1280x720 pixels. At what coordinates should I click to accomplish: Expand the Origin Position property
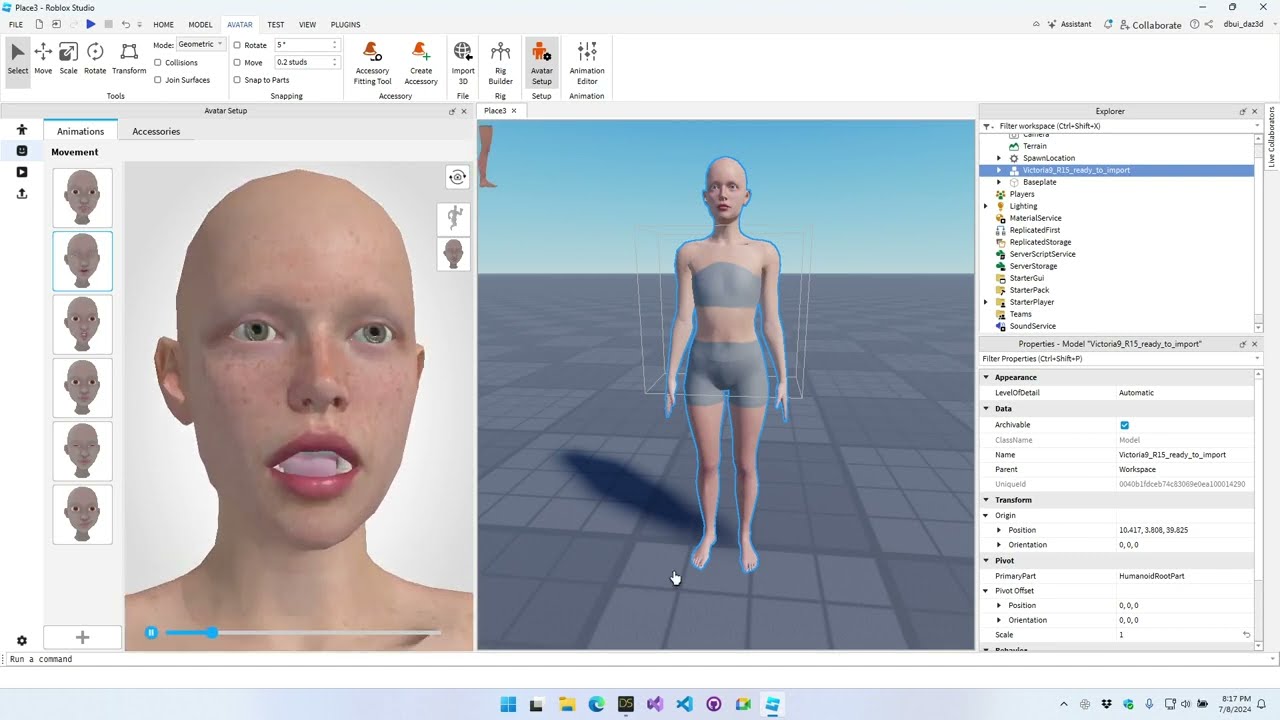click(998, 530)
